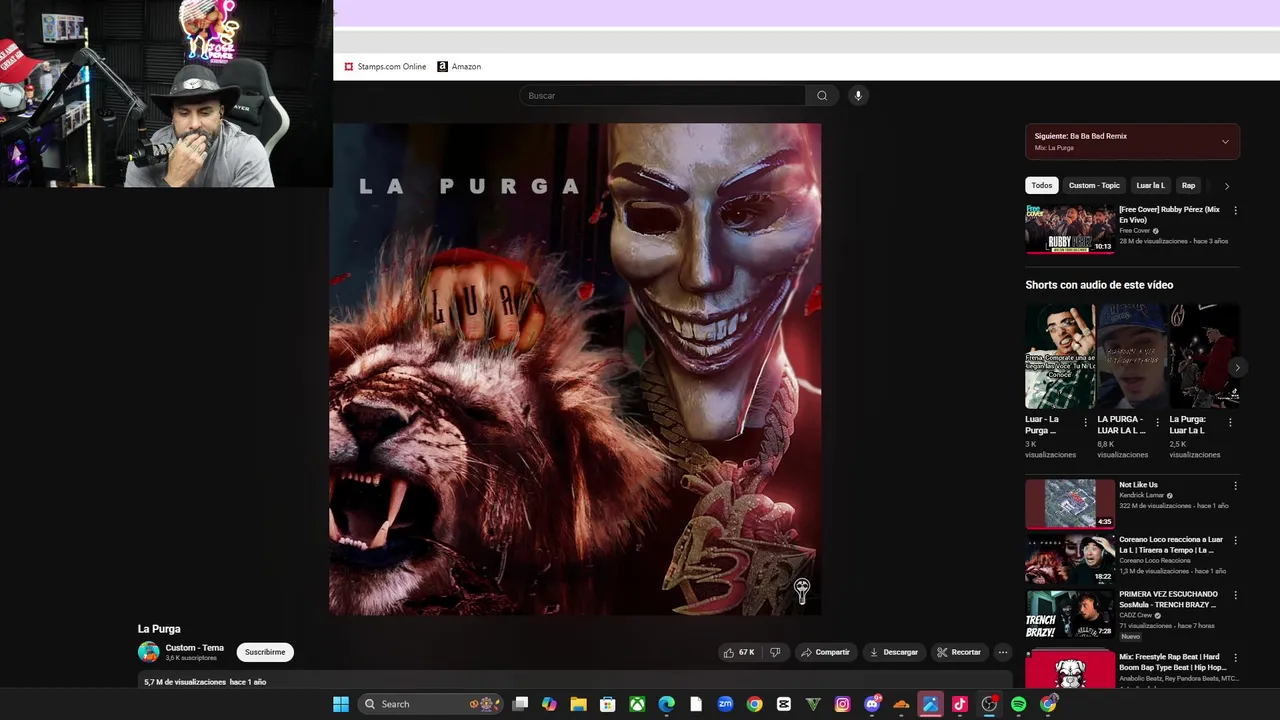Click the Descargar download button

[893, 652]
